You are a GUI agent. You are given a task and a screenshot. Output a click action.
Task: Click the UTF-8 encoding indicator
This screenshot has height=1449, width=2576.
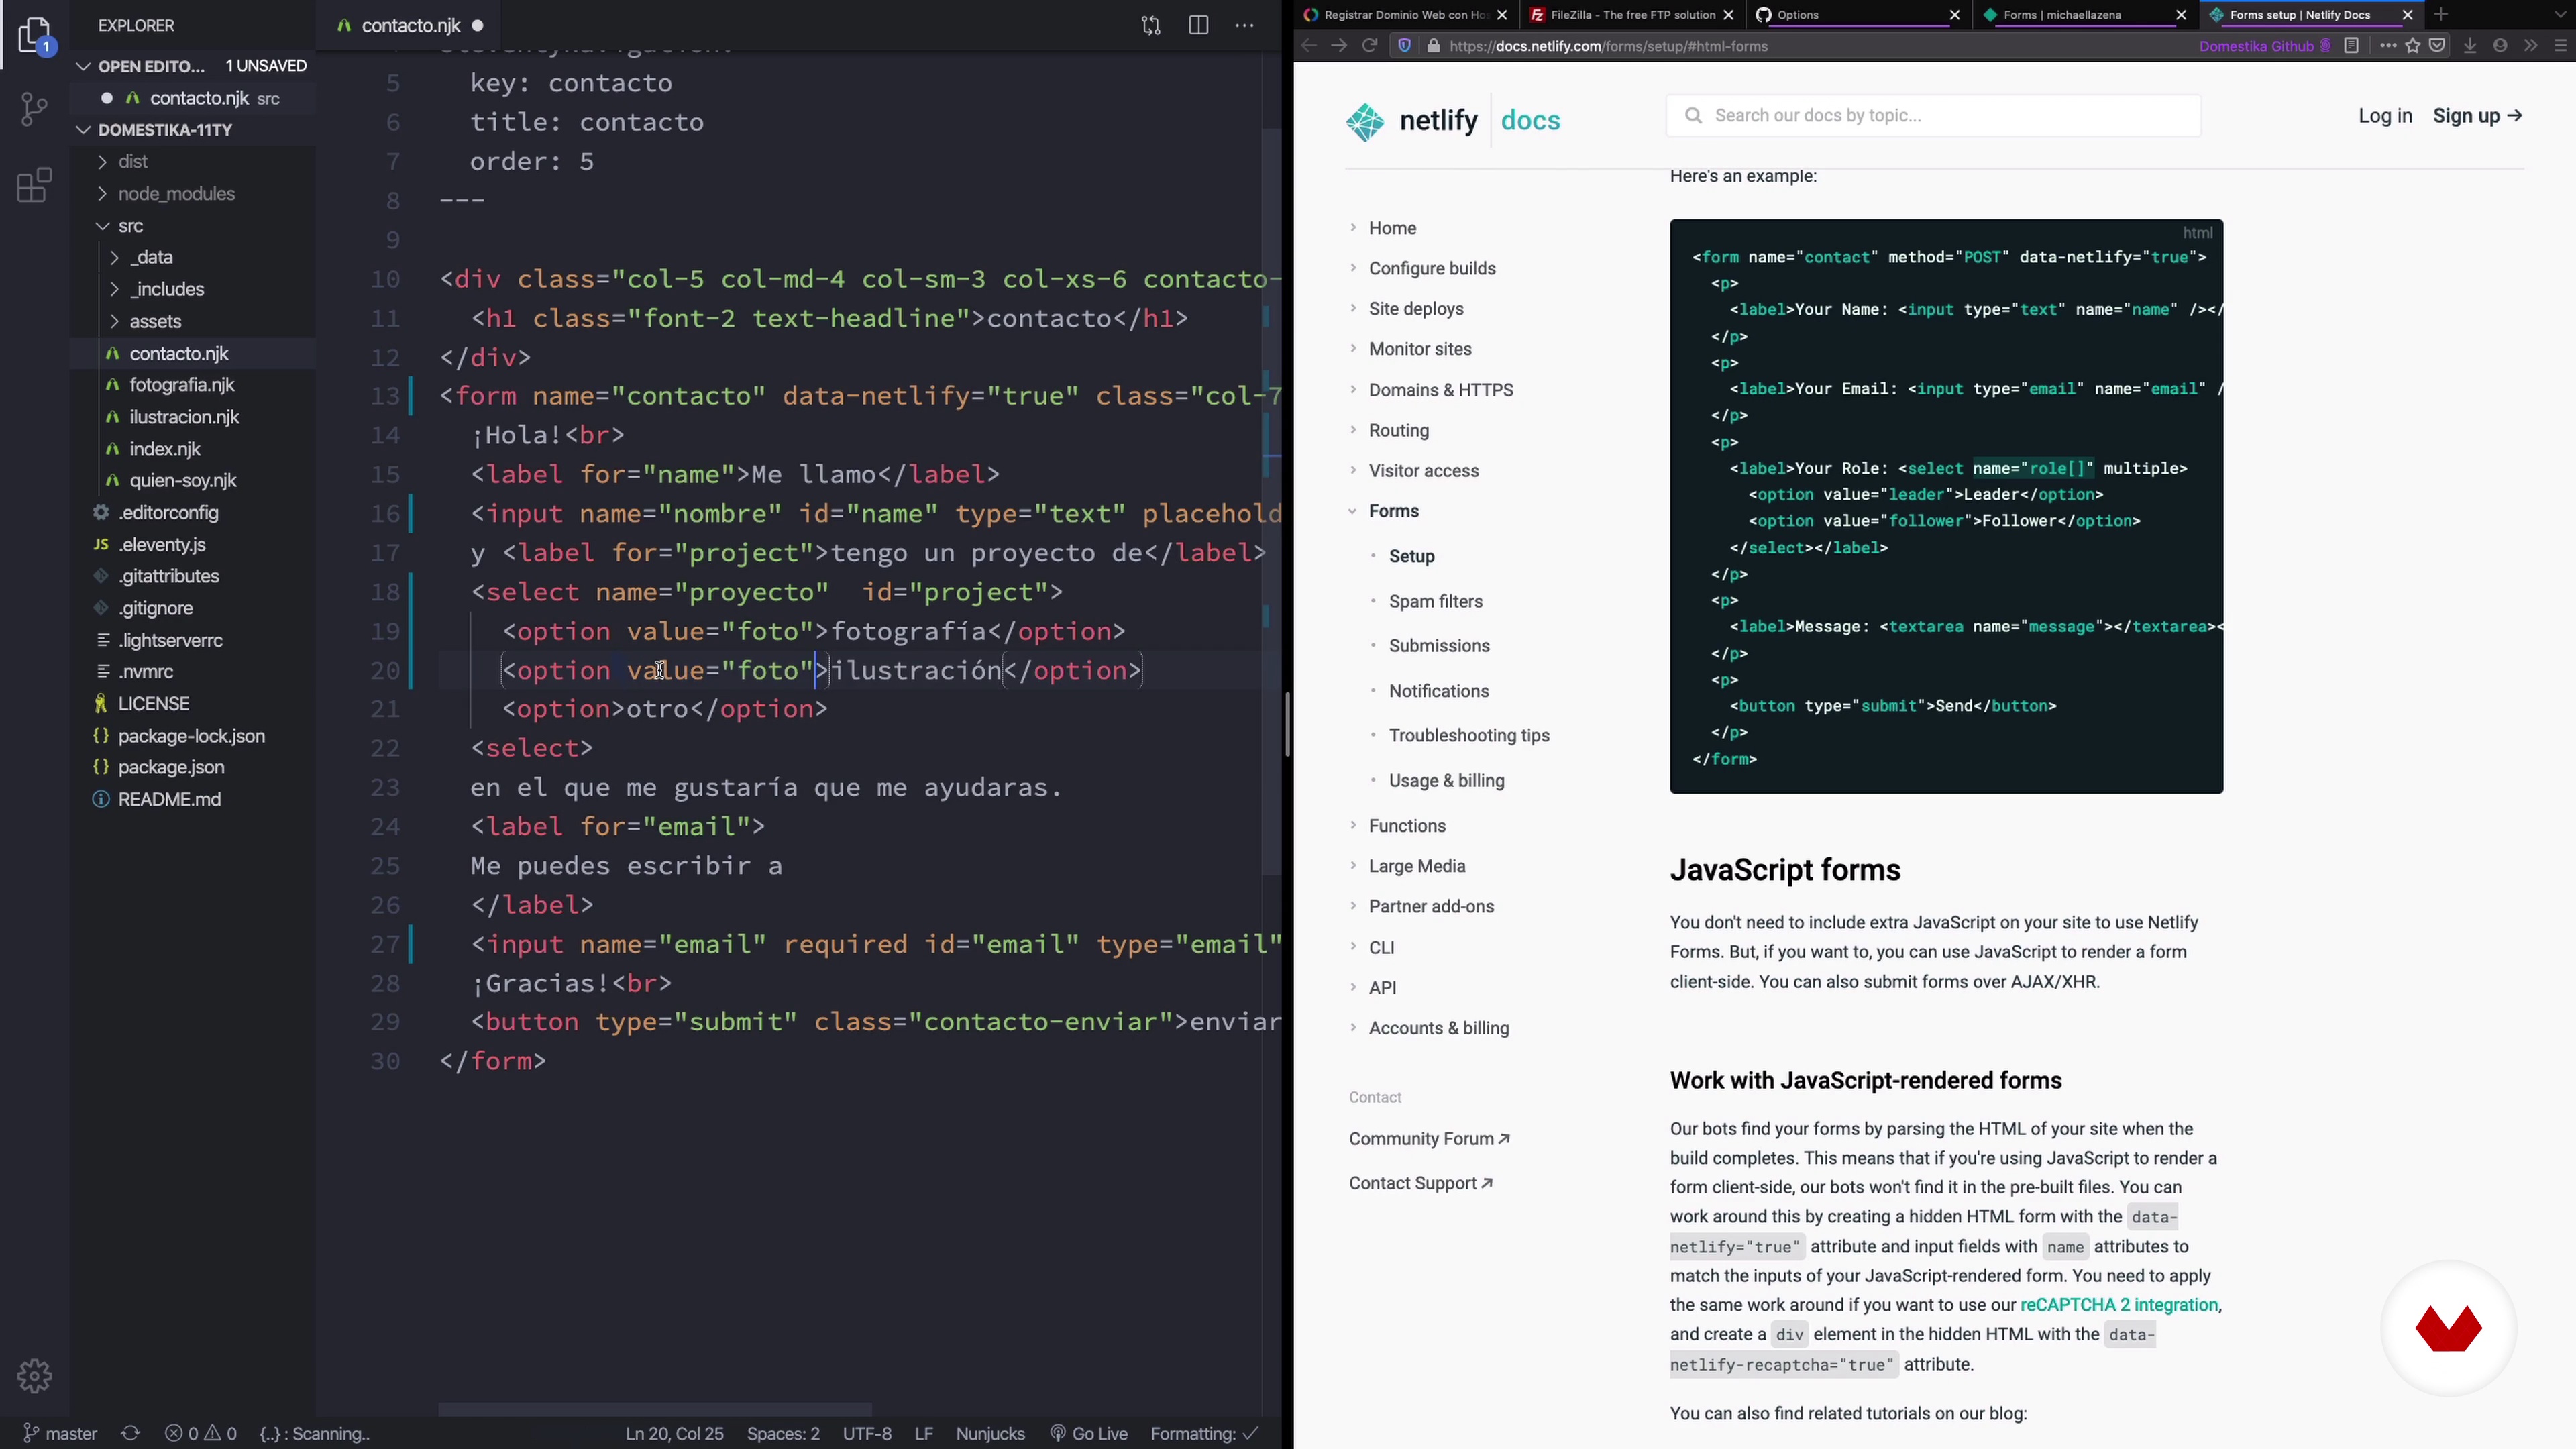[x=867, y=1433]
